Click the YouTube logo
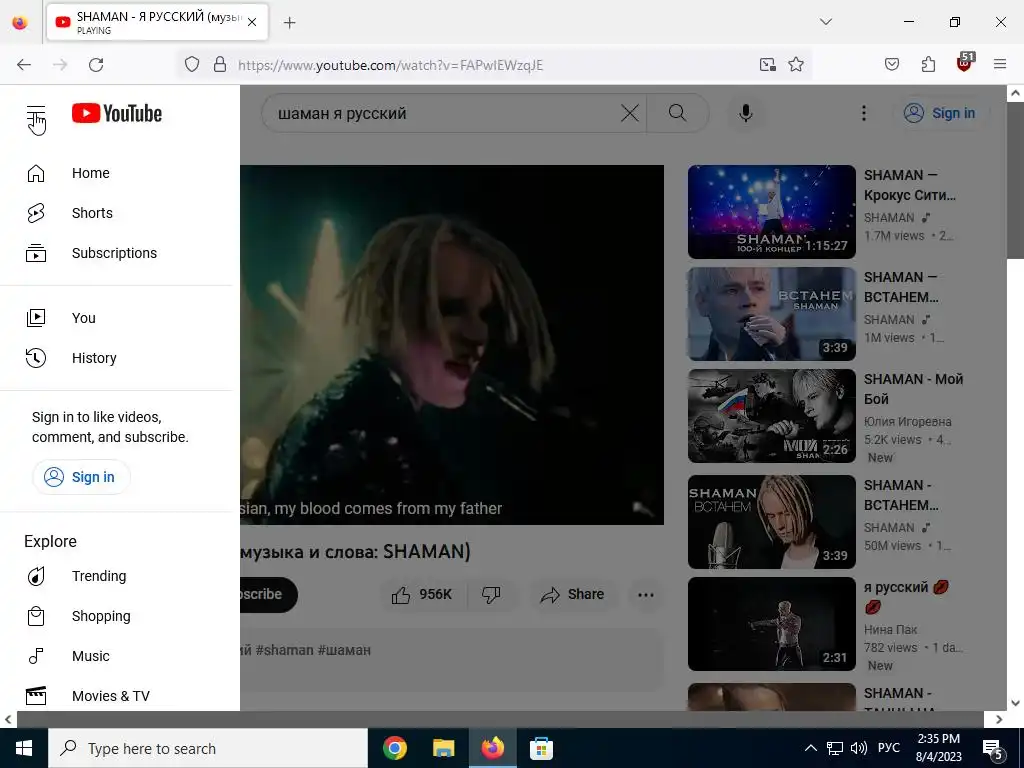The height and width of the screenshot is (768, 1024). (117, 113)
